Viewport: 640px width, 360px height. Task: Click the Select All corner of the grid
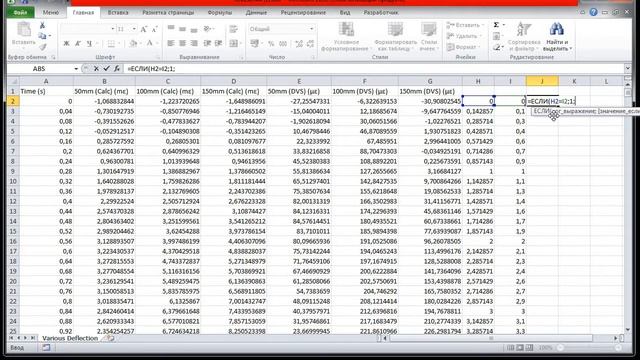(13, 81)
